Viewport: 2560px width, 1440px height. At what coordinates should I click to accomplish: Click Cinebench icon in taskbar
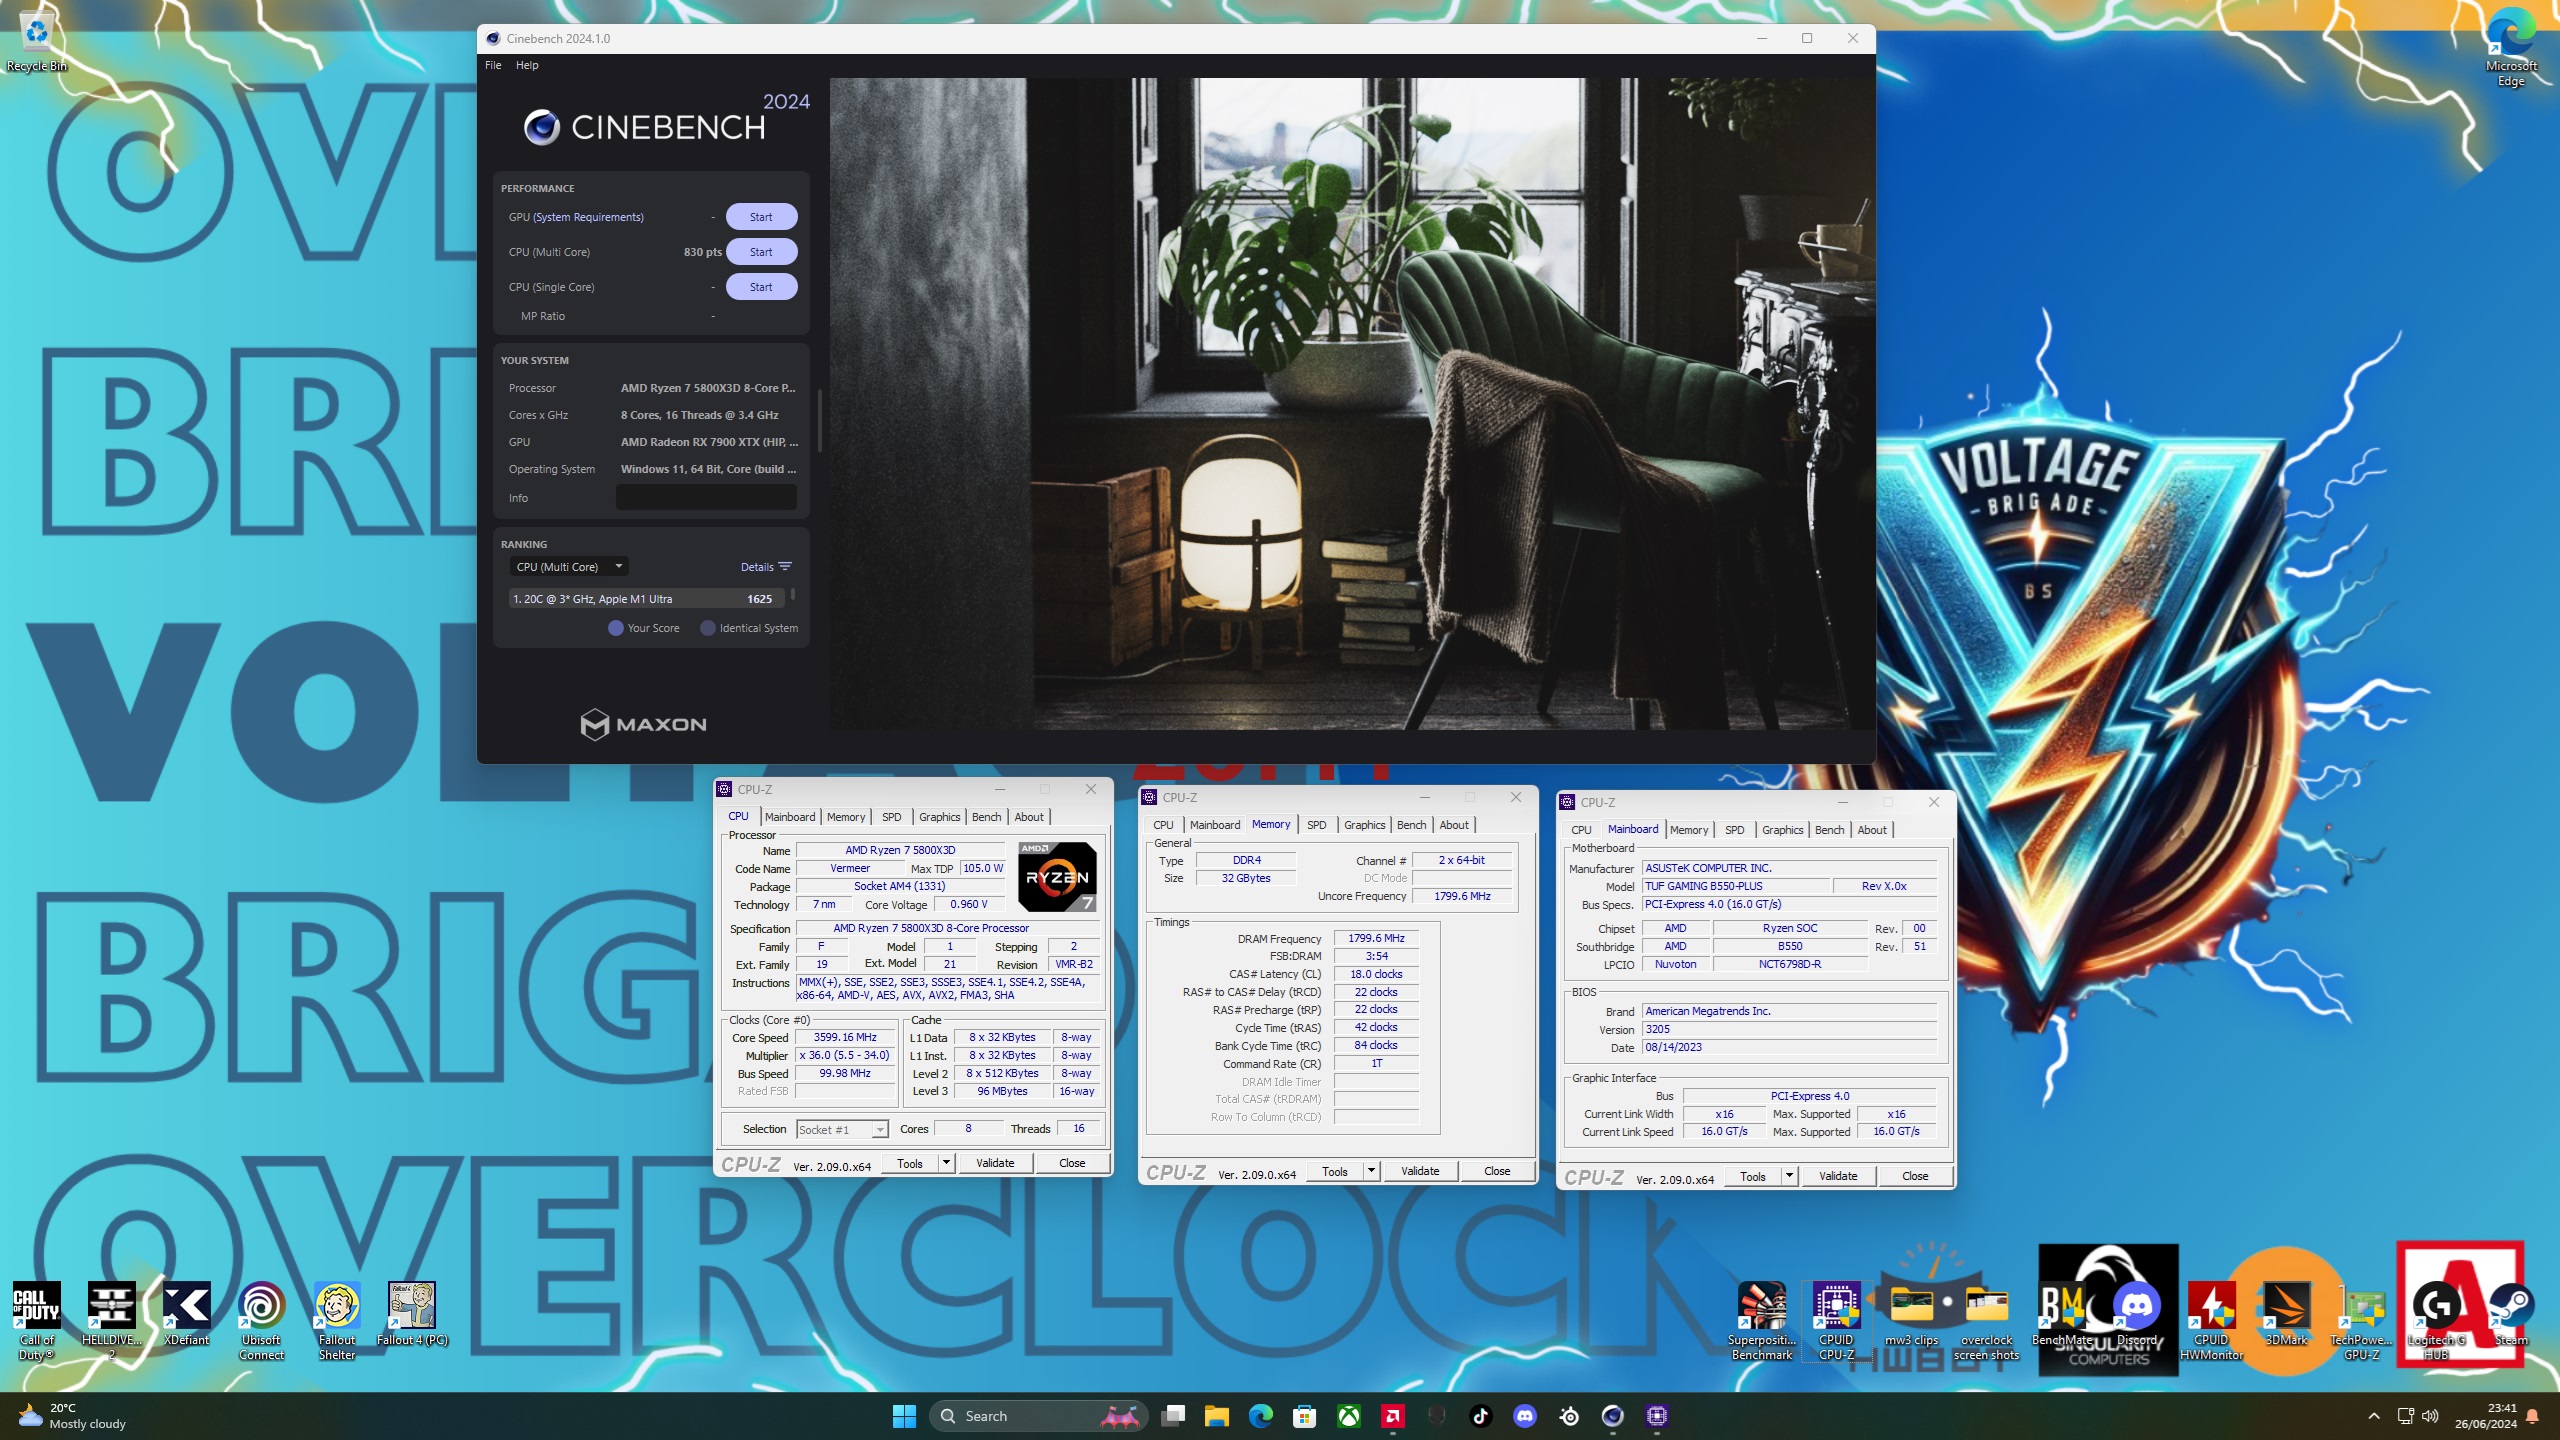(1613, 1416)
